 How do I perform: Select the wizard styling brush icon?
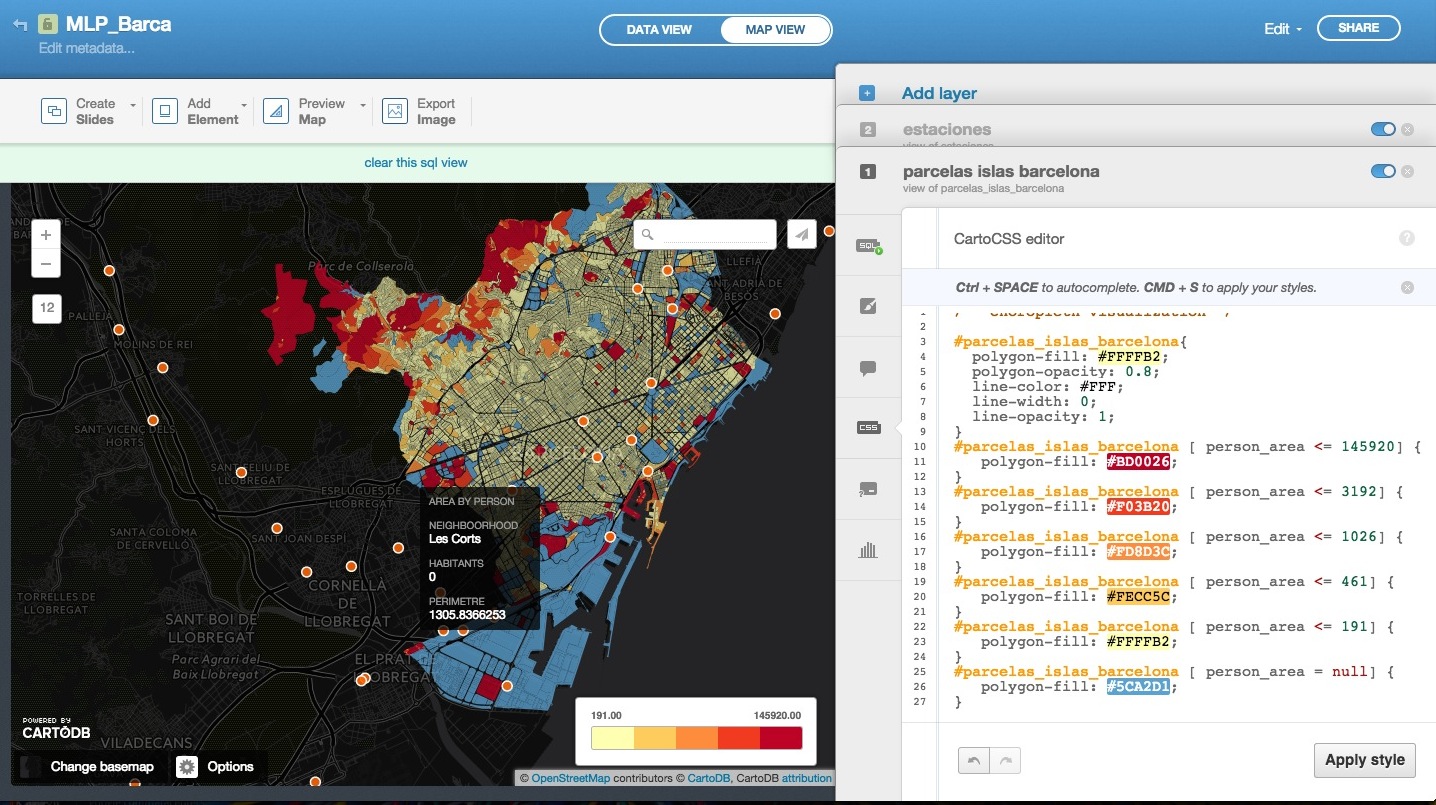pyautogui.click(x=868, y=305)
